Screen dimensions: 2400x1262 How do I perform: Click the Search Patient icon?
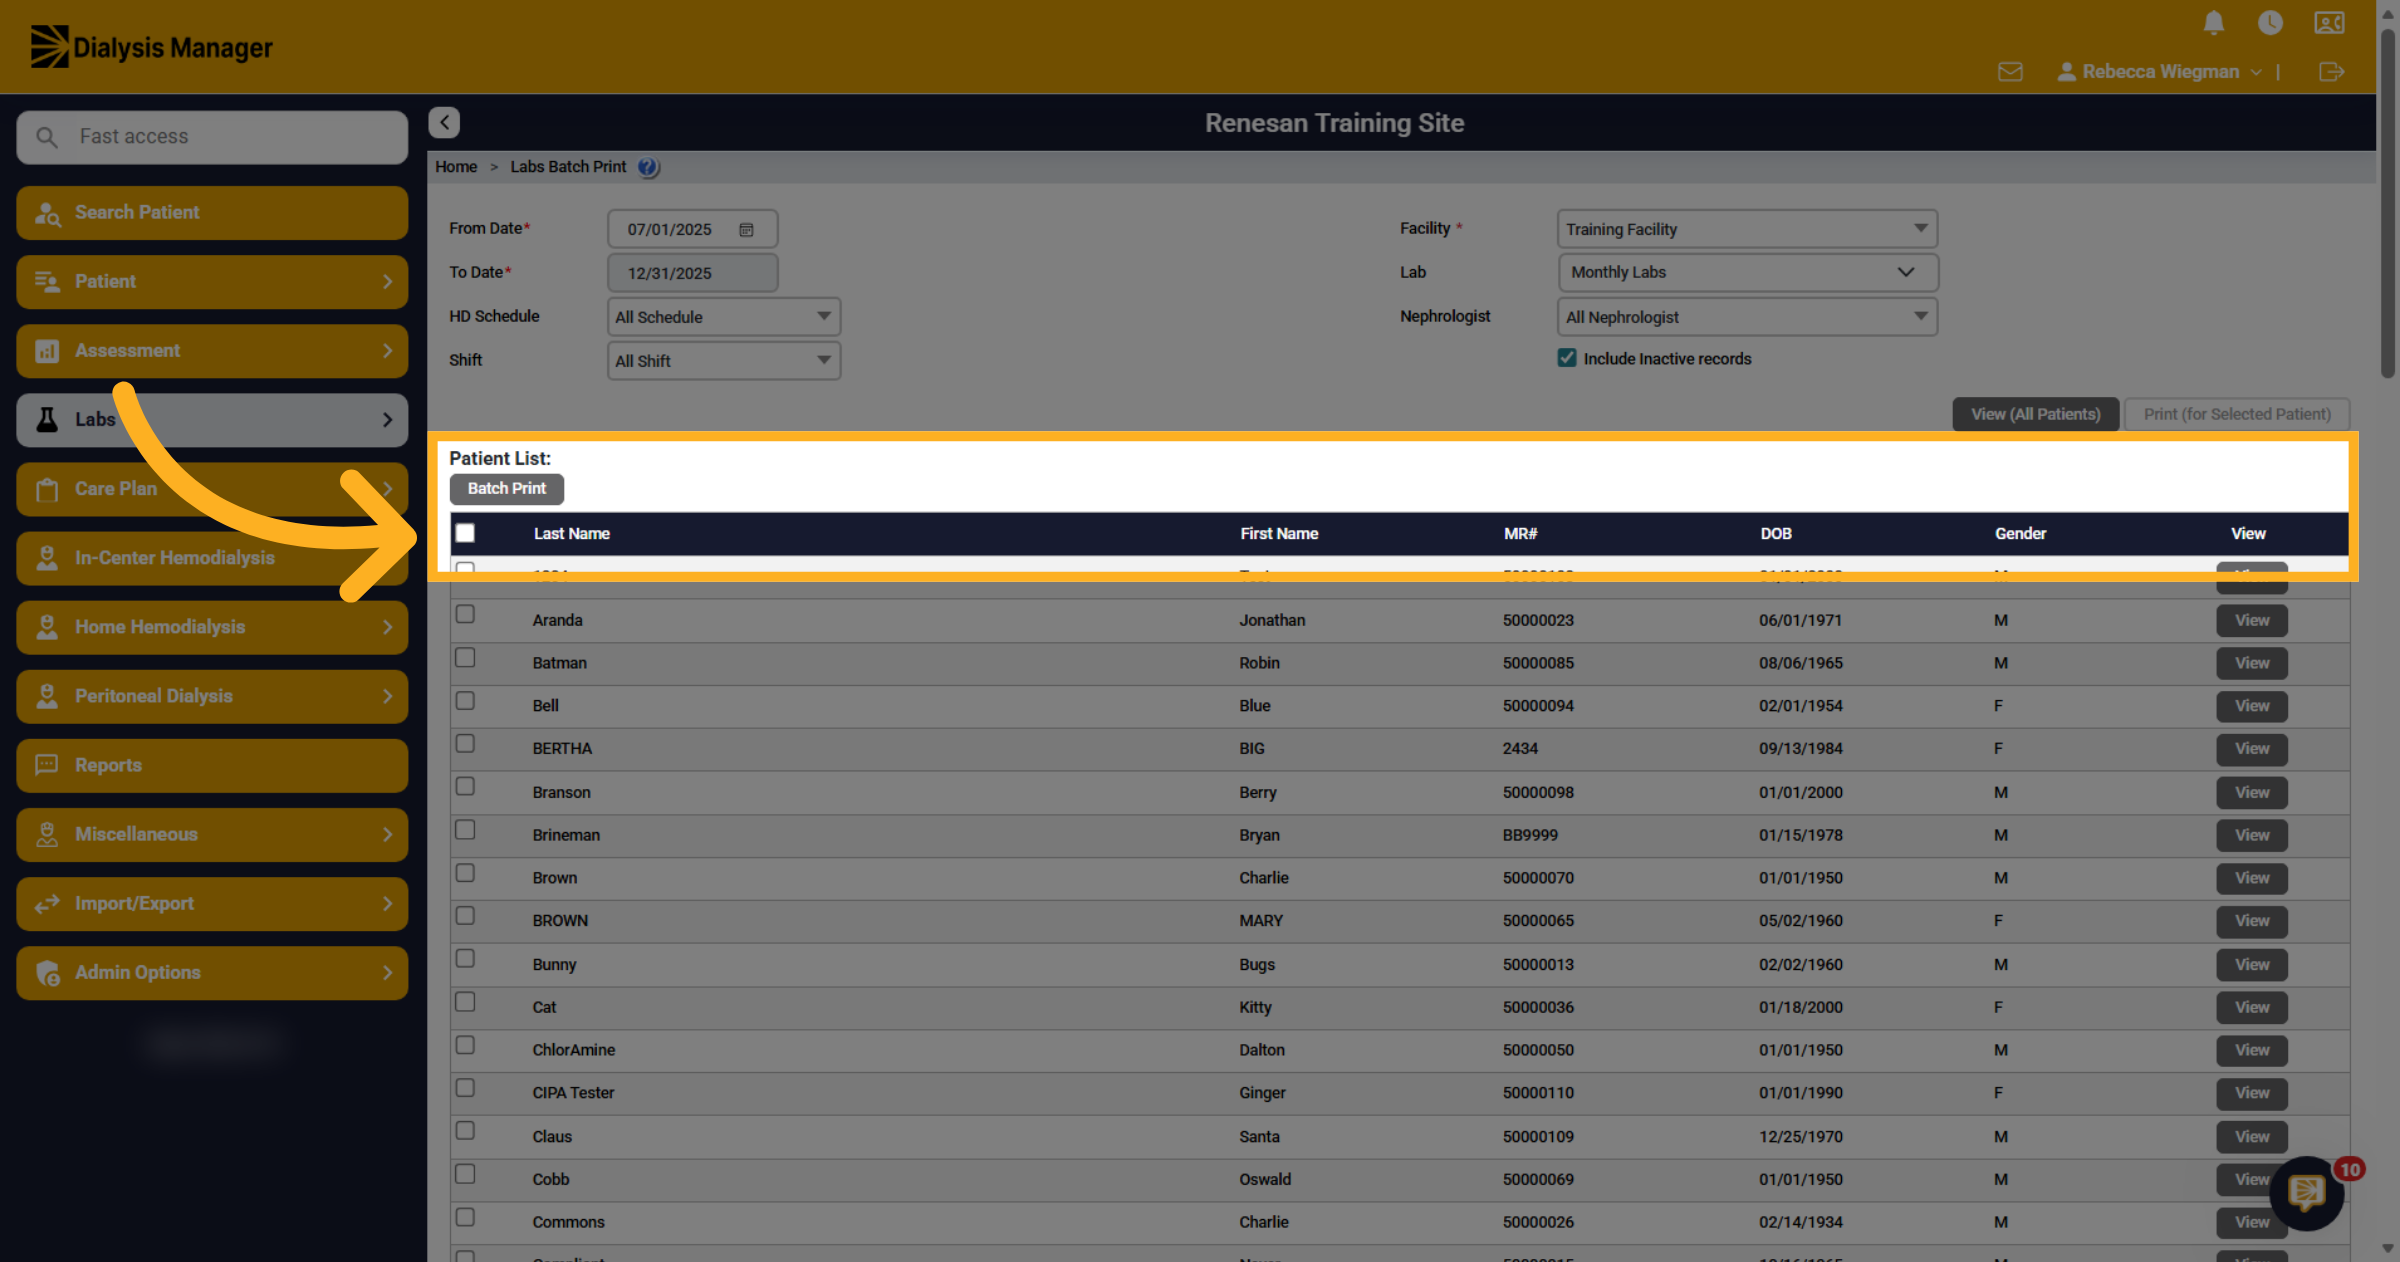coord(47,213)
